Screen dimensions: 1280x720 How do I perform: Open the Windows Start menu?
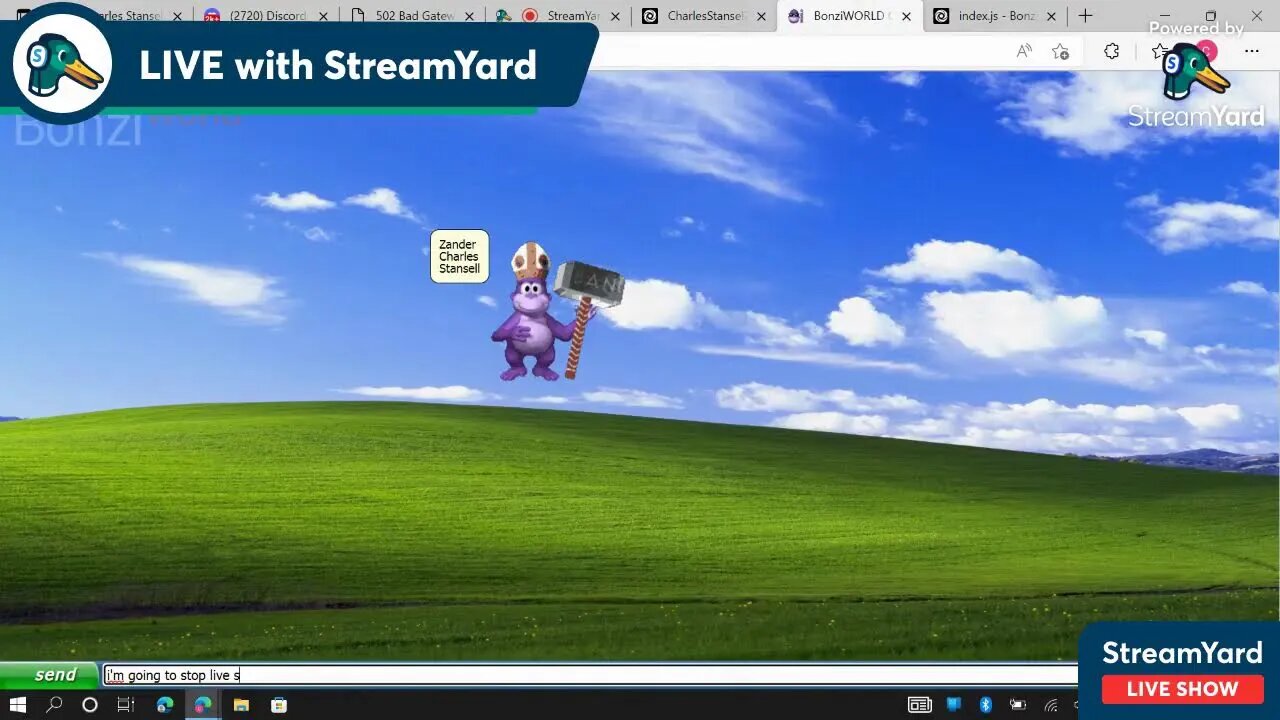(x=18, y=705)
